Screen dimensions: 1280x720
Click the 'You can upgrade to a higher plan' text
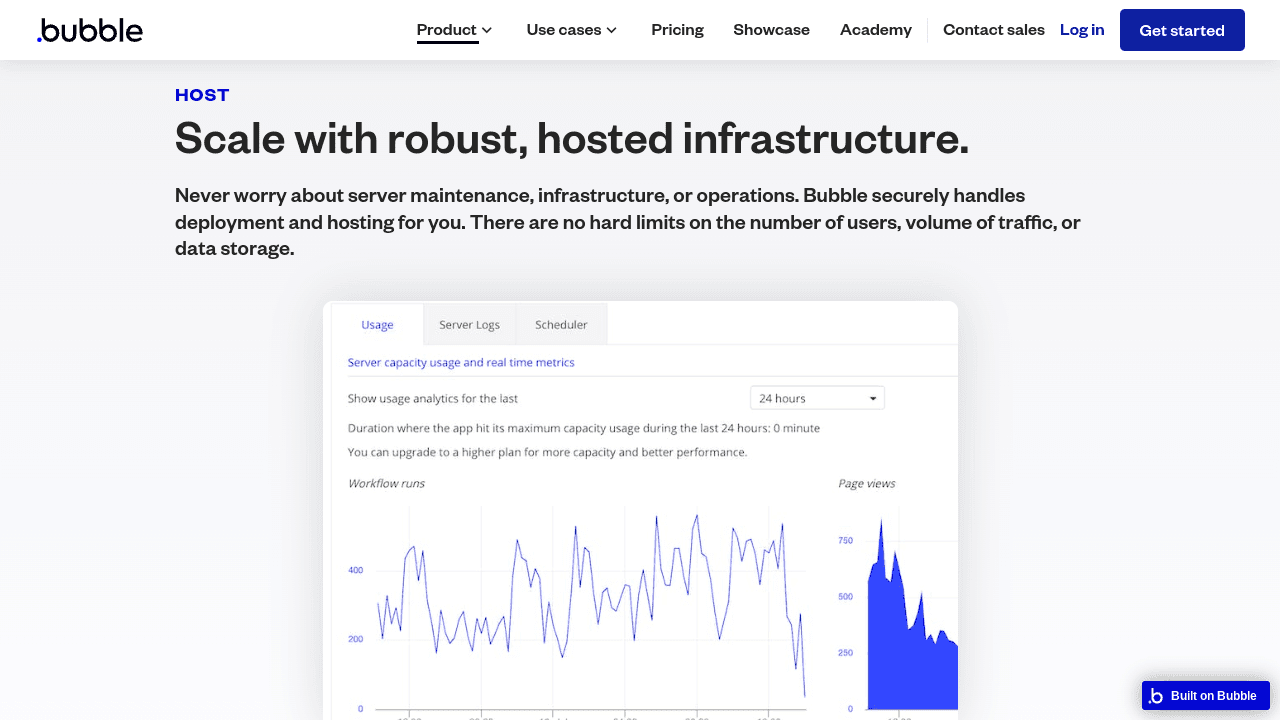coord(547,452)
